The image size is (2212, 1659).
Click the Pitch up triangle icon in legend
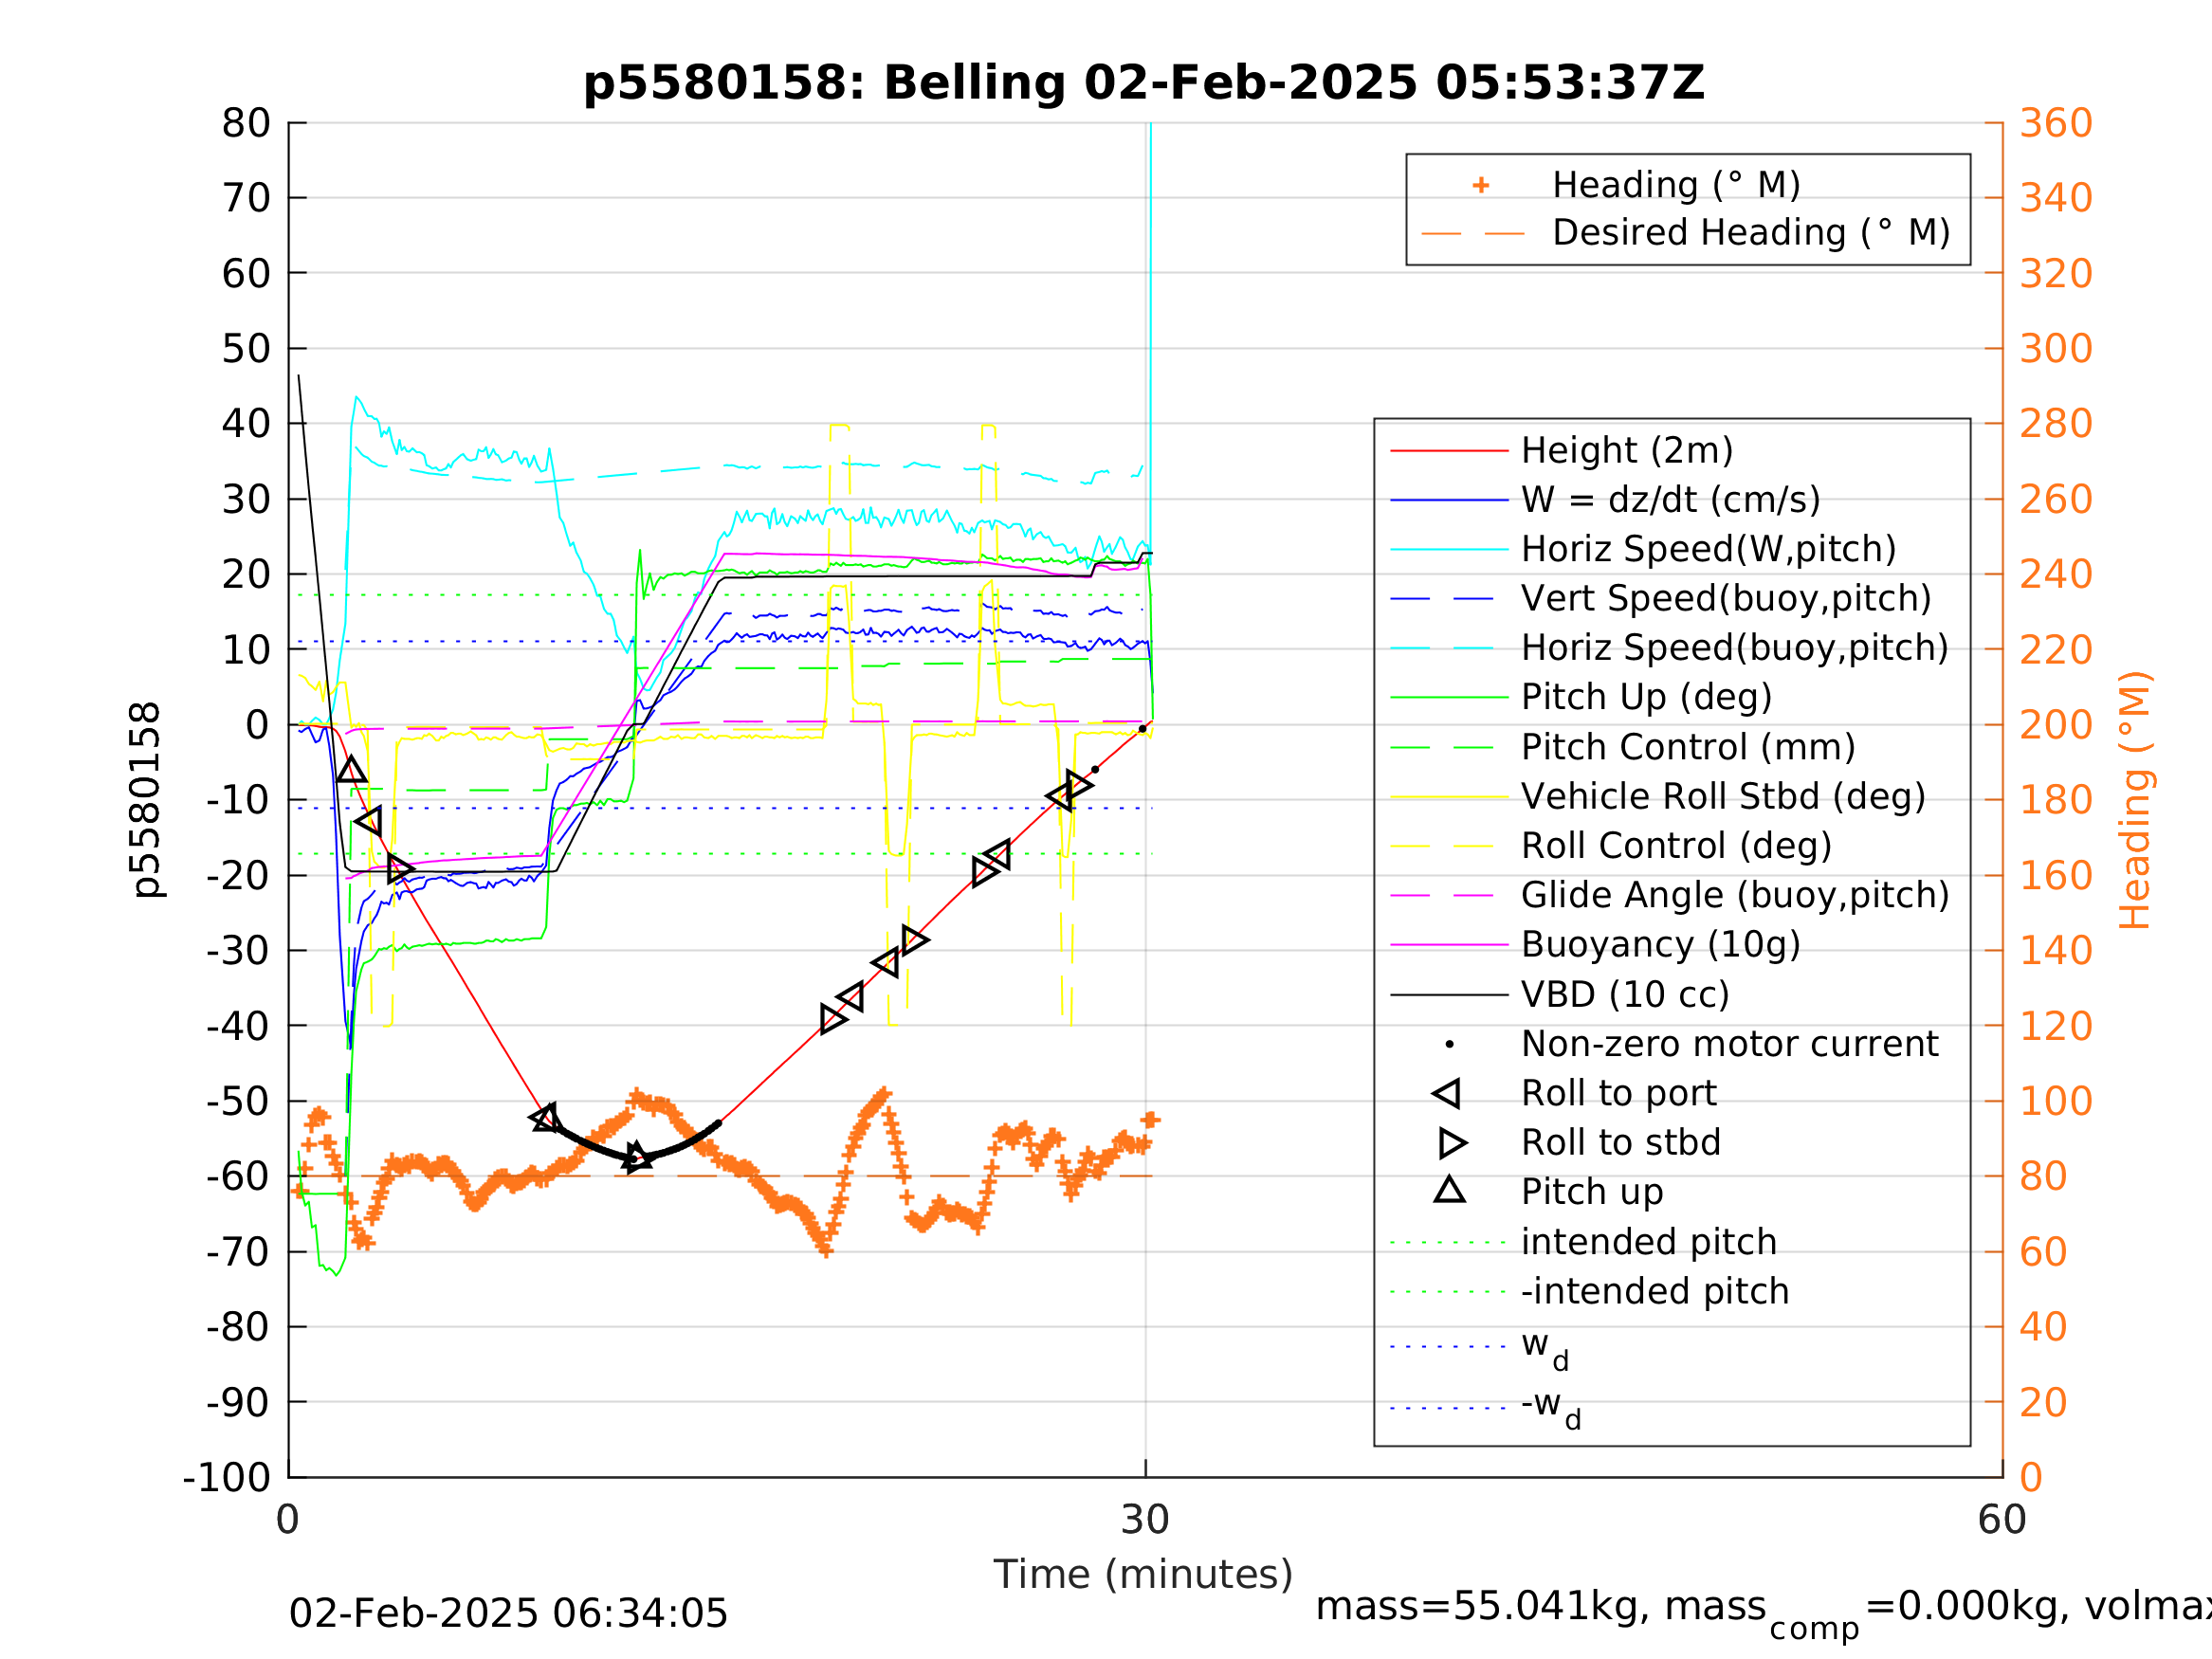click(x=1449, y=1189)
